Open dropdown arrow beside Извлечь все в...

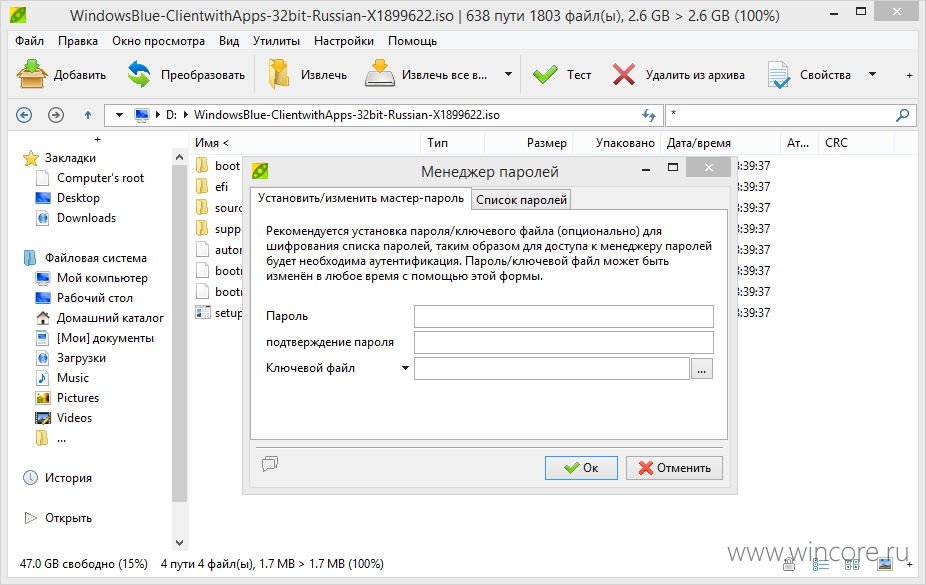pyautogui.click(x=508, y=74)
